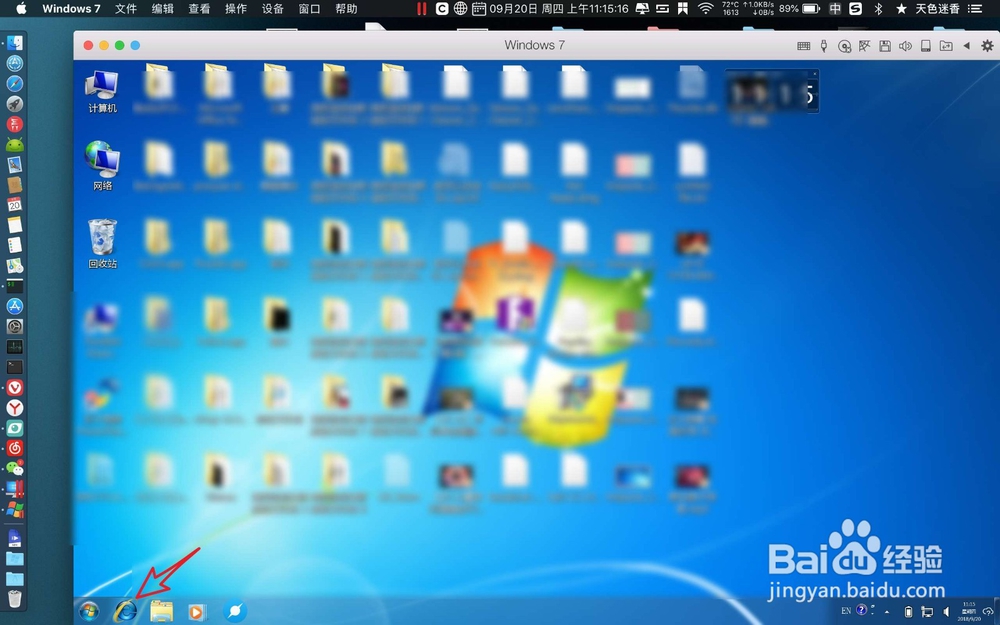Click the volume speaker in Windows tray
The width and height of the screenshot is (1000, 625).
coord(946,612)
